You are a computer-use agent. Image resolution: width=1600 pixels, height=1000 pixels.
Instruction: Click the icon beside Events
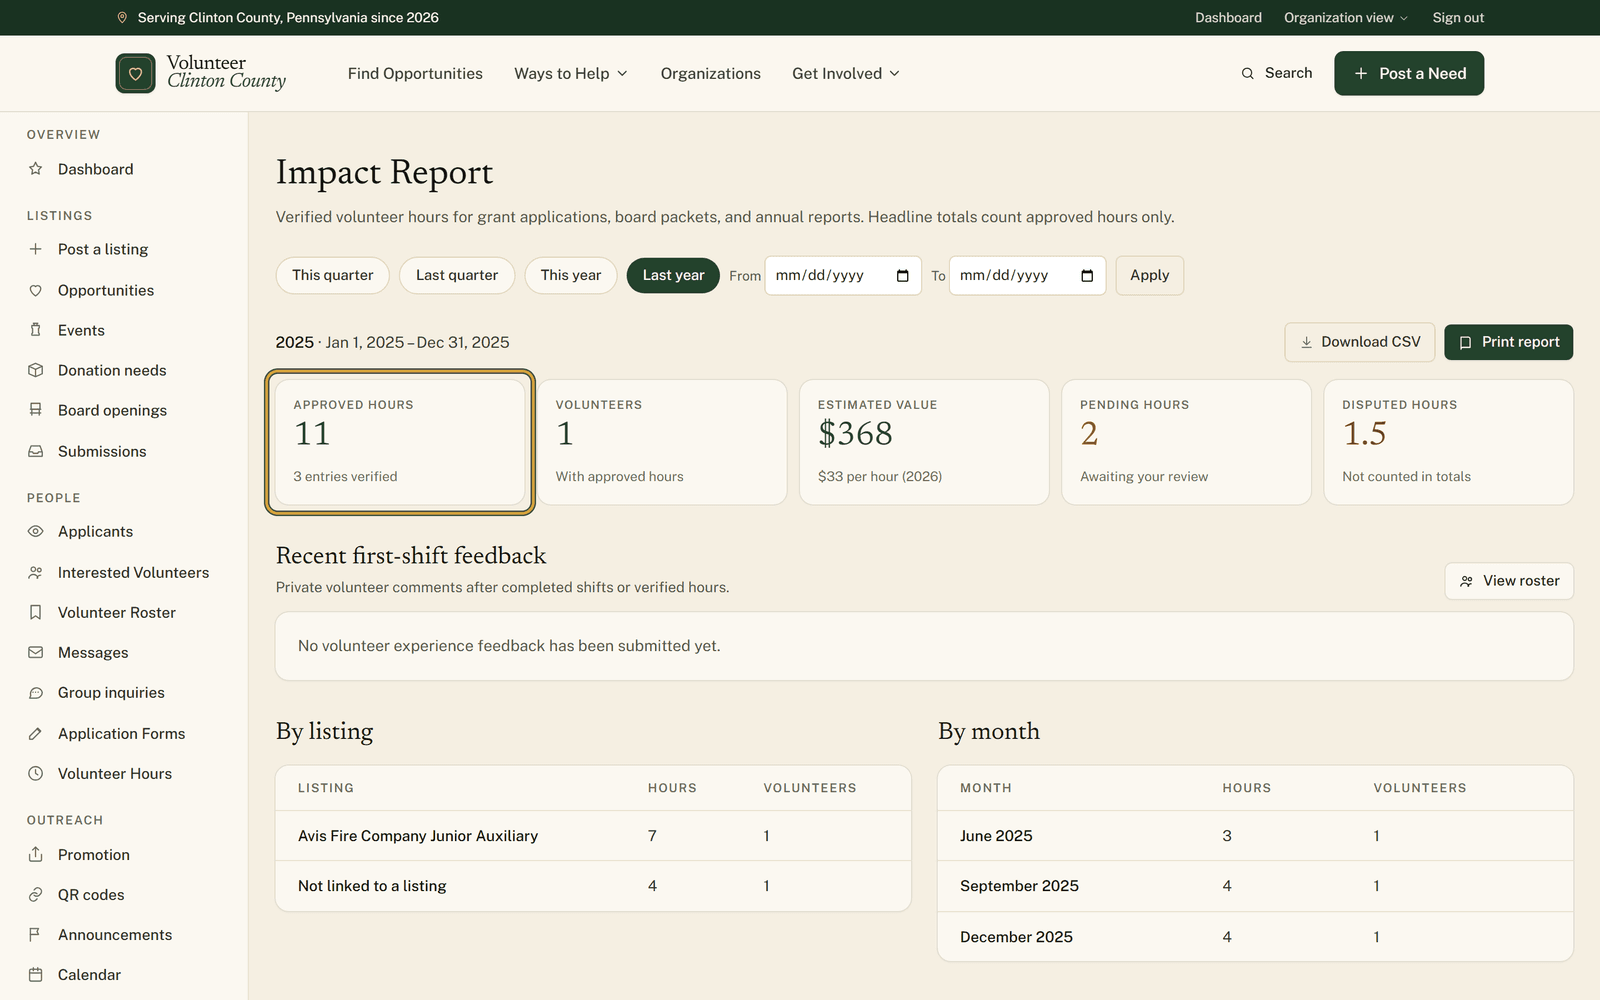click(x=36, y=330)
